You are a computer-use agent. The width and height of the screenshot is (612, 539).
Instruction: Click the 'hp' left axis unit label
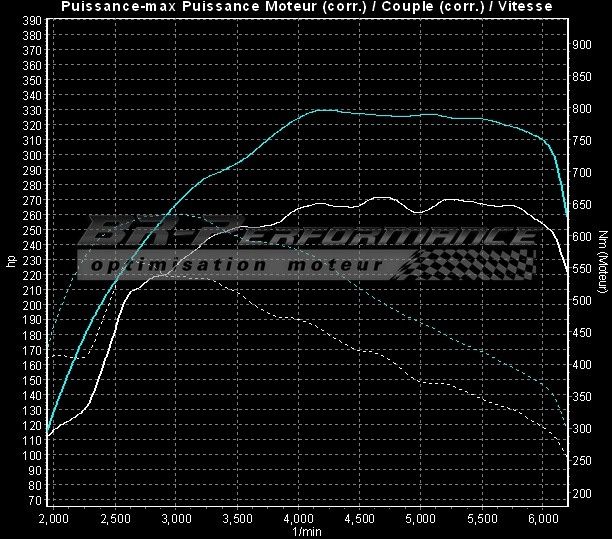point(11,262)
